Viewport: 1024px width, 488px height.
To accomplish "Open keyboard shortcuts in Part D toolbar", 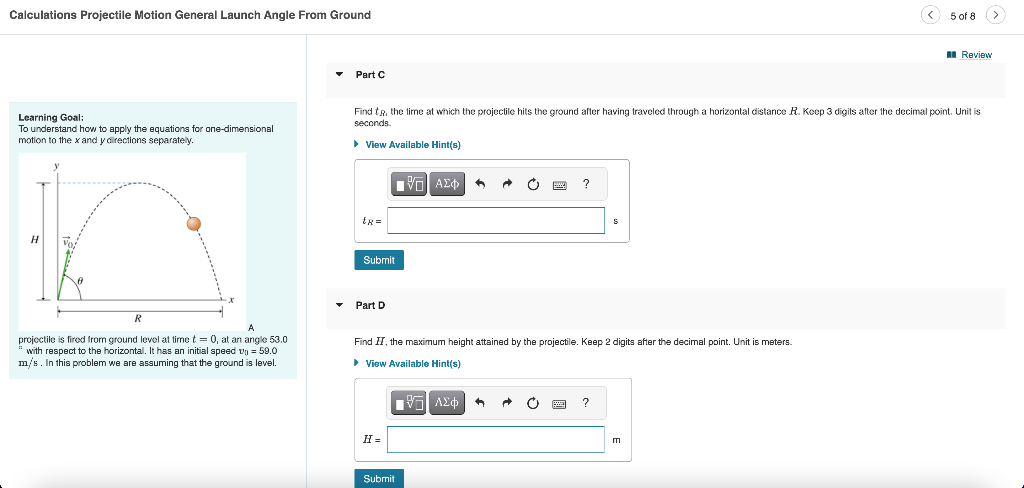I will coord(560,404).
